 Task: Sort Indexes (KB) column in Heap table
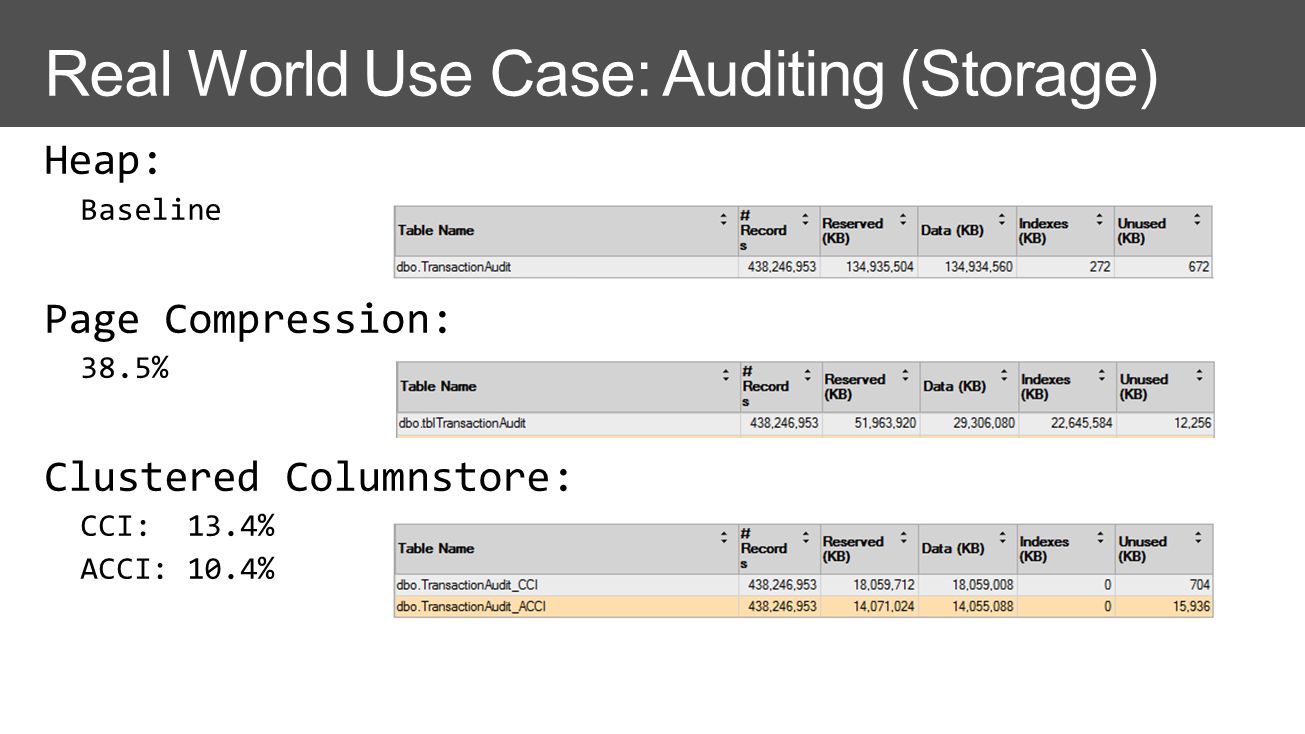coord(1099,219)
